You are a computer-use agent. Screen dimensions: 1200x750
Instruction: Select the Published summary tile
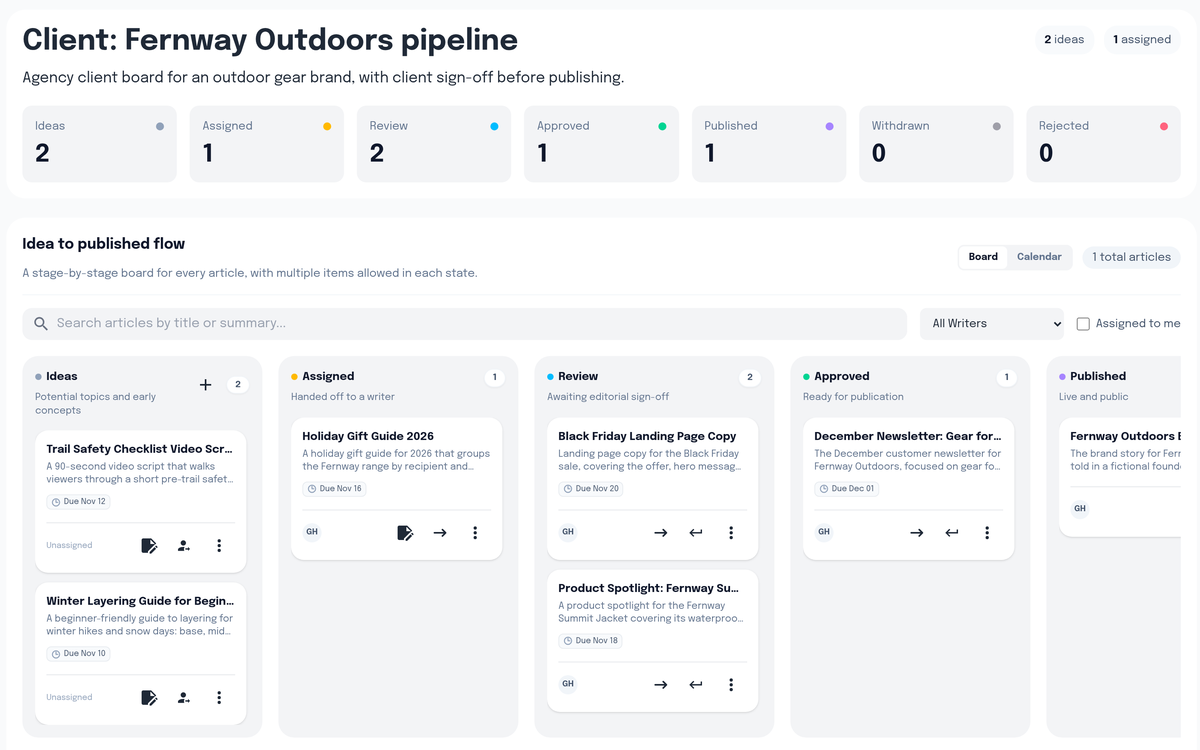tap(769, 144)
